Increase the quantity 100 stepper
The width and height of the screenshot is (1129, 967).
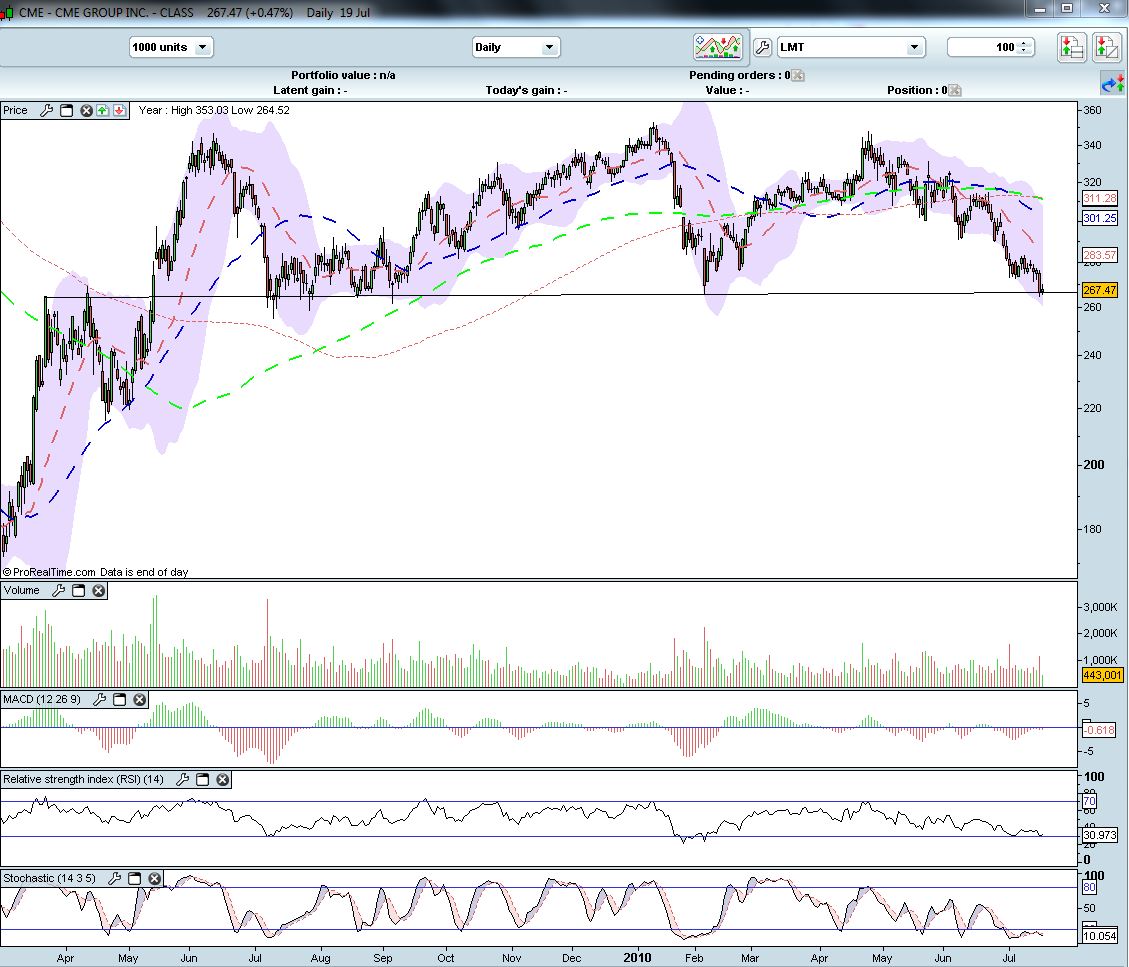coord(1024,43)
